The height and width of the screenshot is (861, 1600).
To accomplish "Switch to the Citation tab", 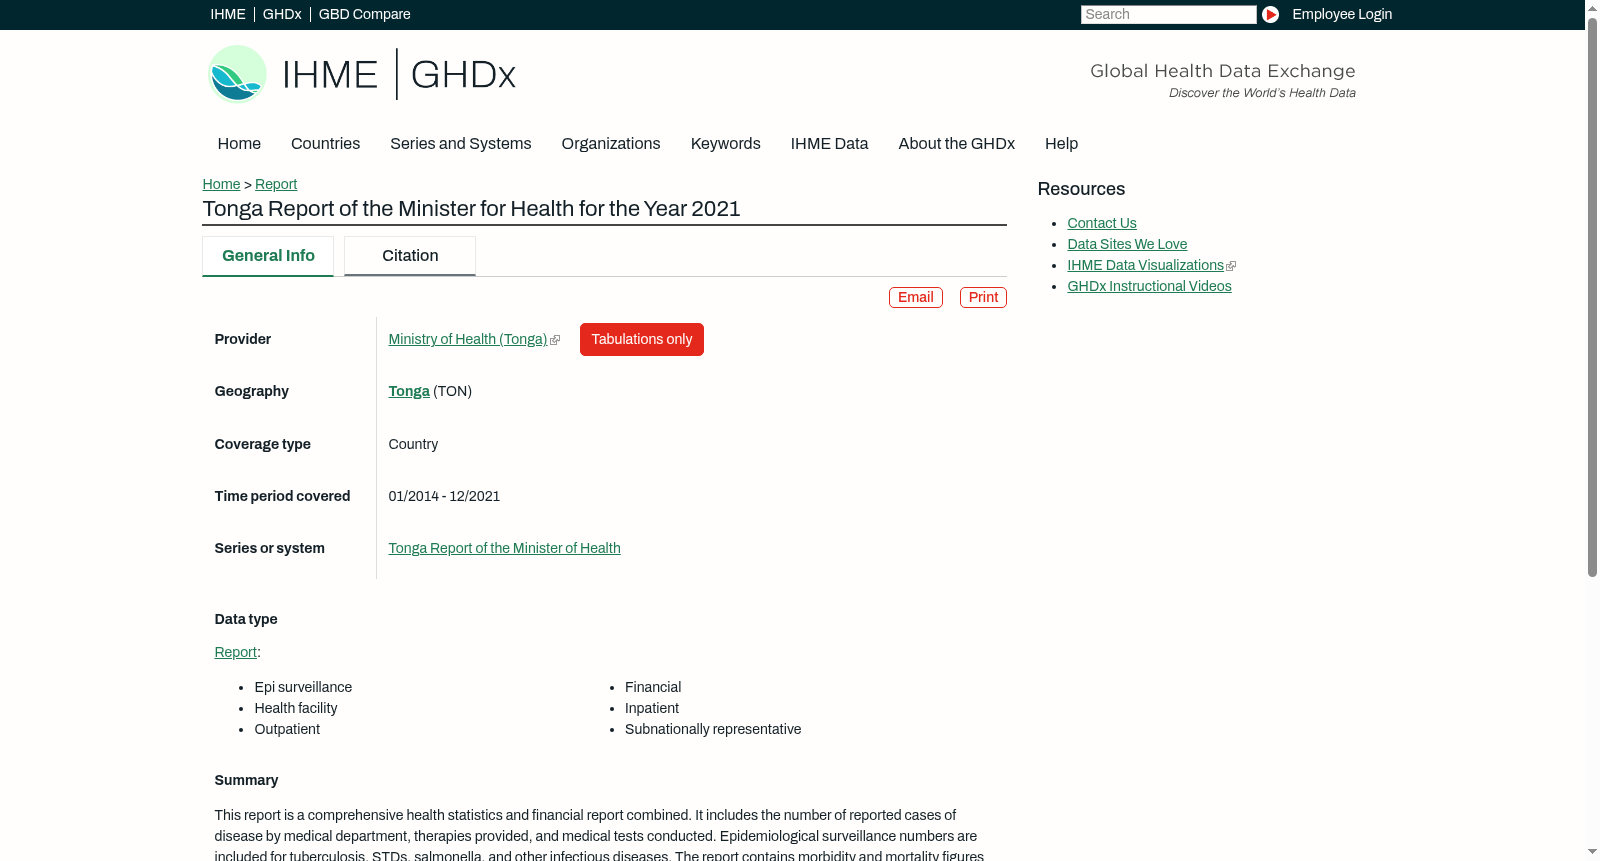I will click(410, 256).
